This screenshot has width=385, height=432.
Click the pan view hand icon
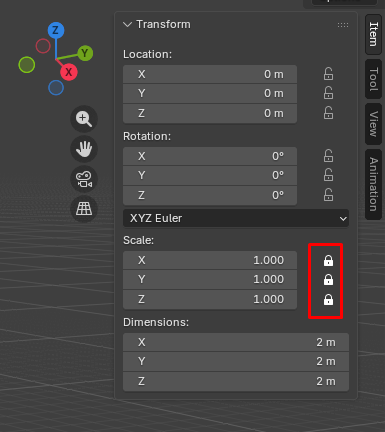tap(84, 149)
